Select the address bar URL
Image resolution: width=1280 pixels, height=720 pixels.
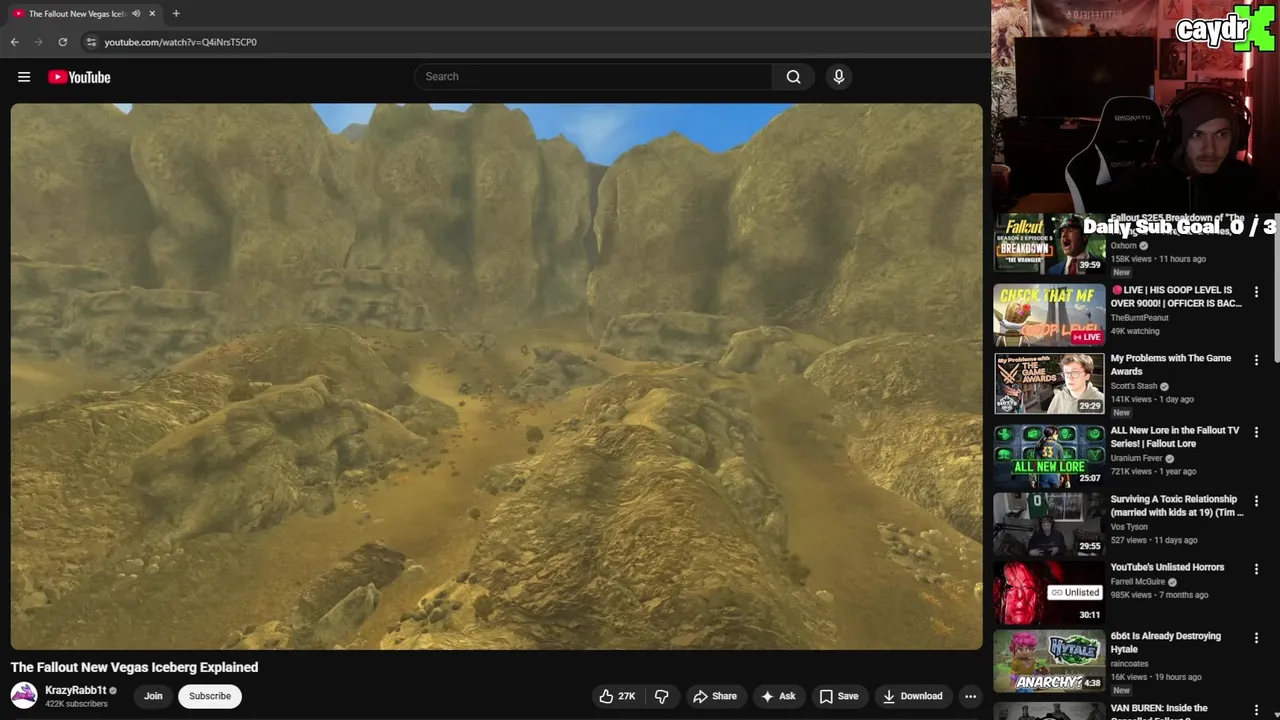[181, 42]
